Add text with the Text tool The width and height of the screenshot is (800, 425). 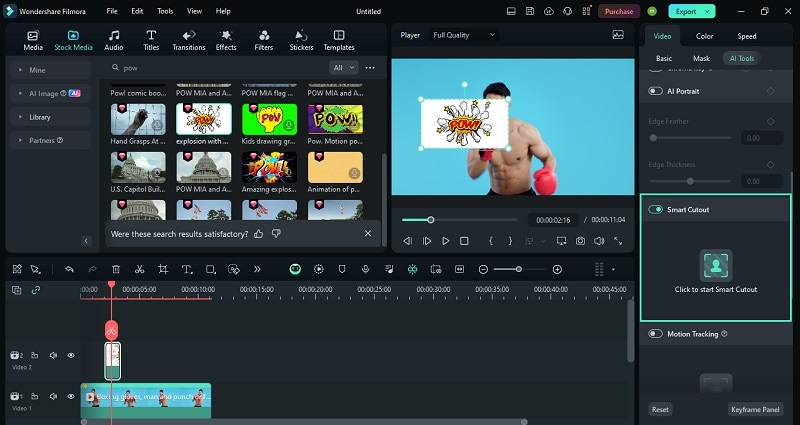[x=187, y=269]
